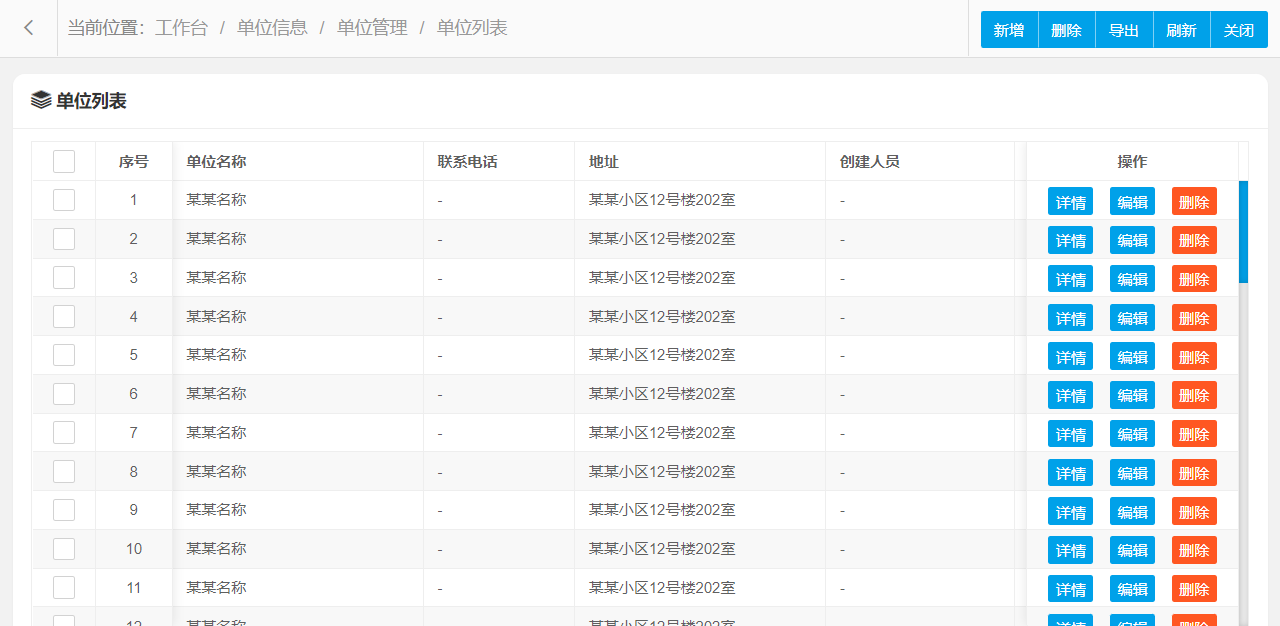The width and height of the screenshot is (1280, 626).
Task: Remove row 3 via 删除 button
Action: click(x=1194, y=279)
